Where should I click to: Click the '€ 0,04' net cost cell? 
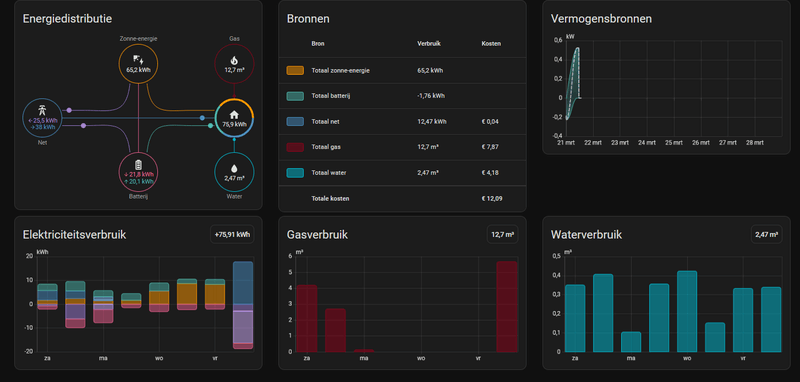pyautogui.click(x=490, y=121)
